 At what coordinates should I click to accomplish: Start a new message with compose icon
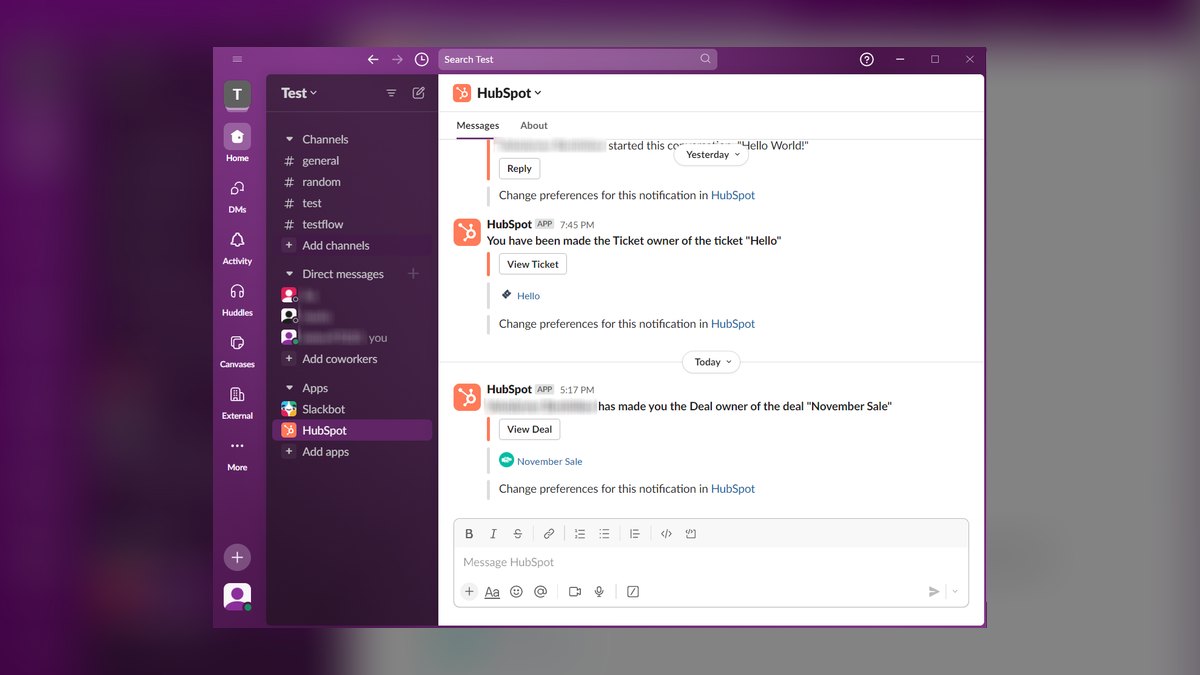click(x=419, y=93)
